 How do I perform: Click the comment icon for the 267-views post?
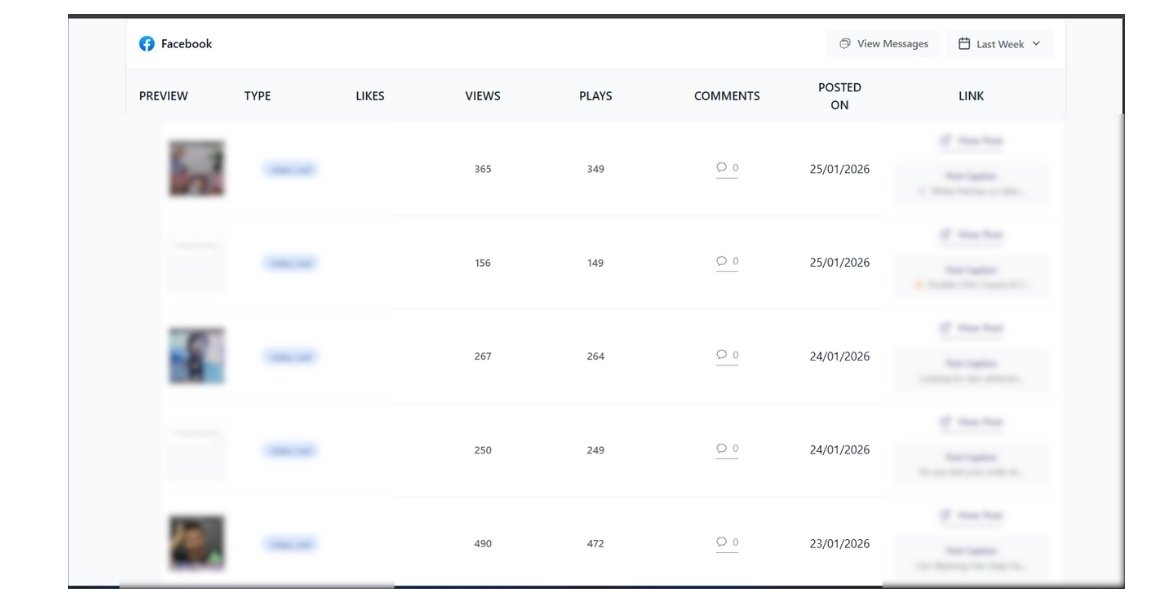[x=721, y=355]
